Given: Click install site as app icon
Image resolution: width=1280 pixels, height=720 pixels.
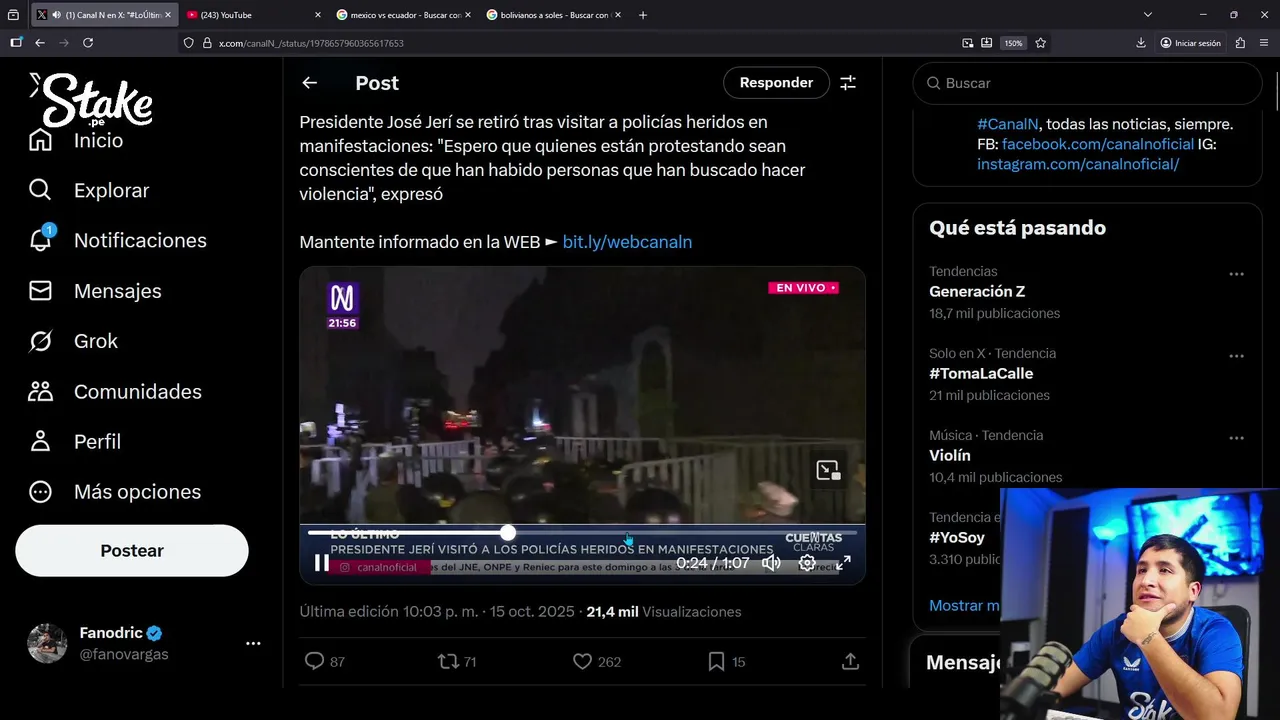Looking at the screenshot, I should tap(987, 43).
